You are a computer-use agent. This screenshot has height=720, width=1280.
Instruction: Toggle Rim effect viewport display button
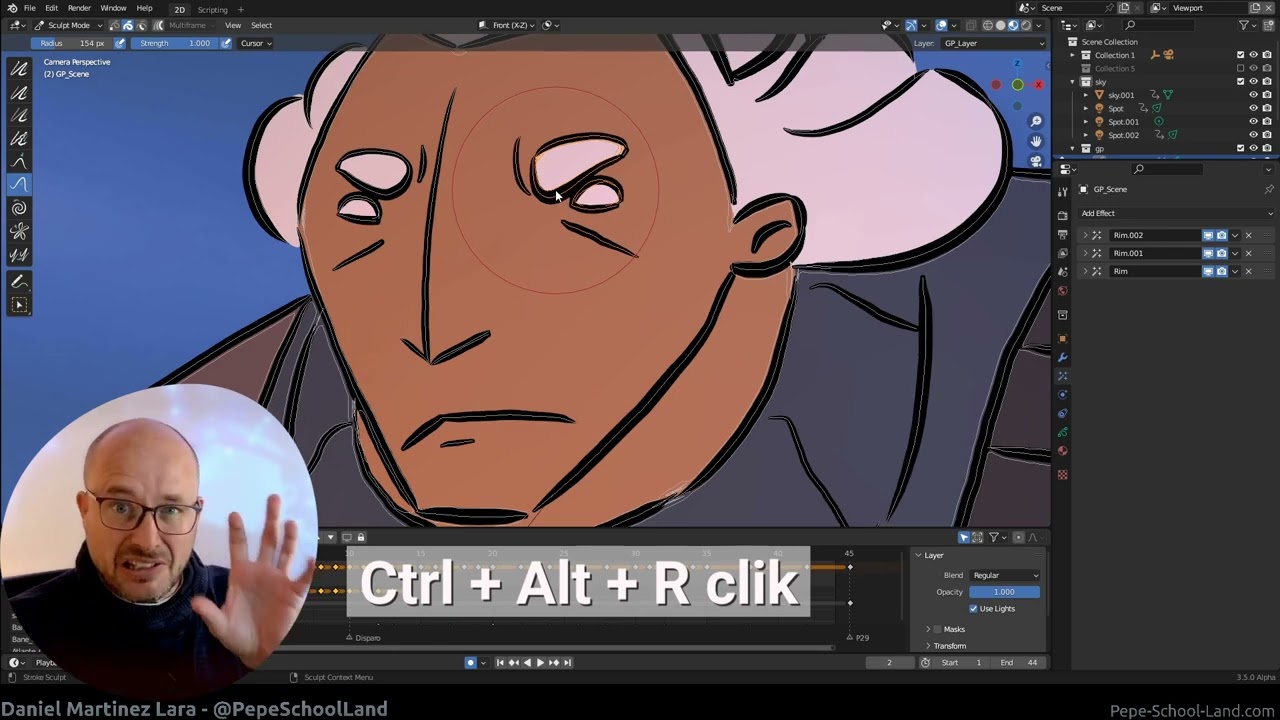(x=1208, y=271)
